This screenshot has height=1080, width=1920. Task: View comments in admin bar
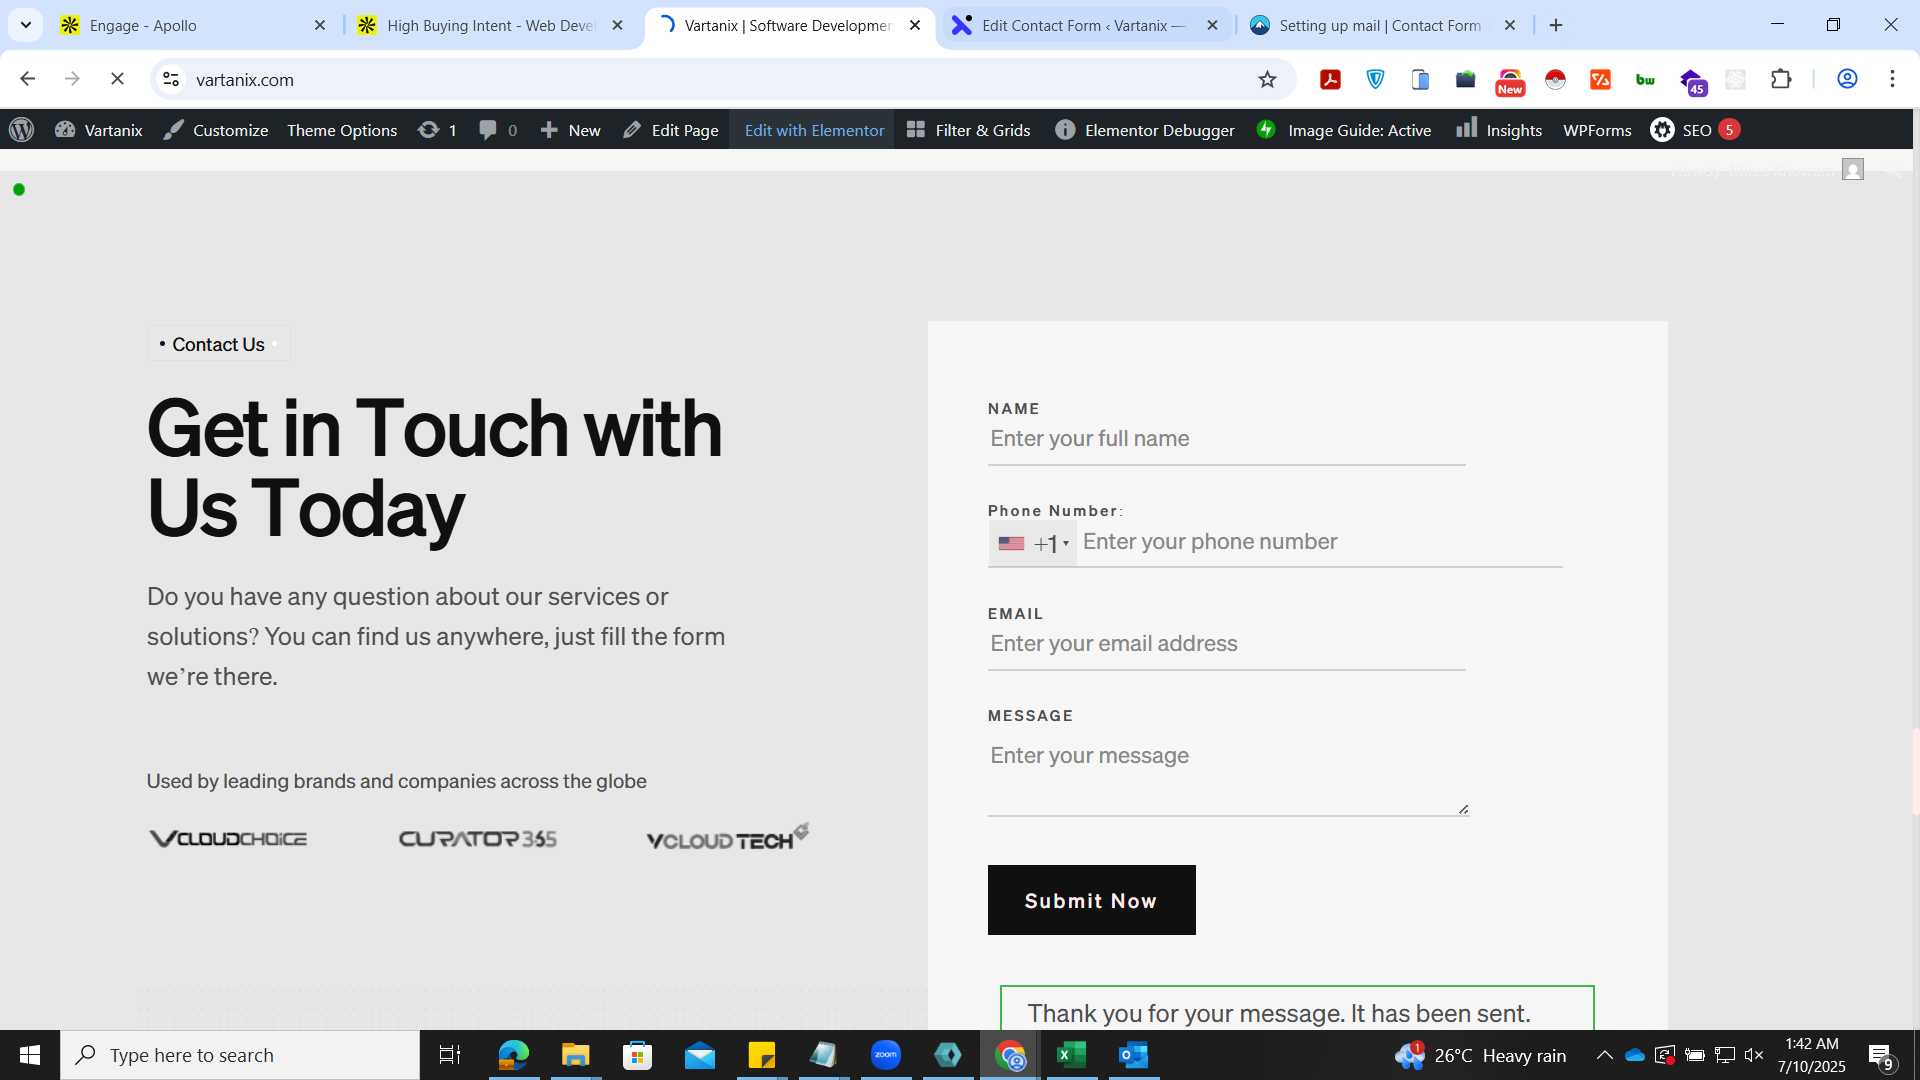click(498, 130)
